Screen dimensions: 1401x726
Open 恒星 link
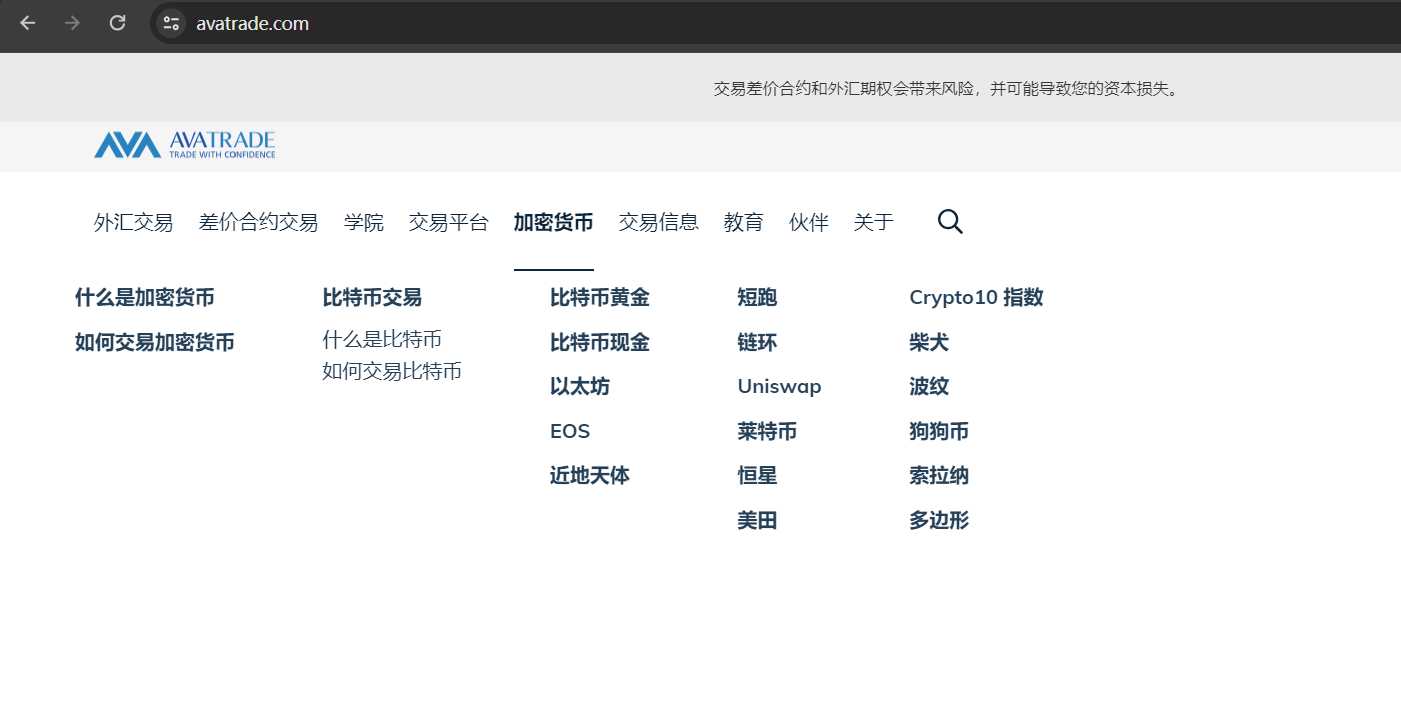coord(757,476)
